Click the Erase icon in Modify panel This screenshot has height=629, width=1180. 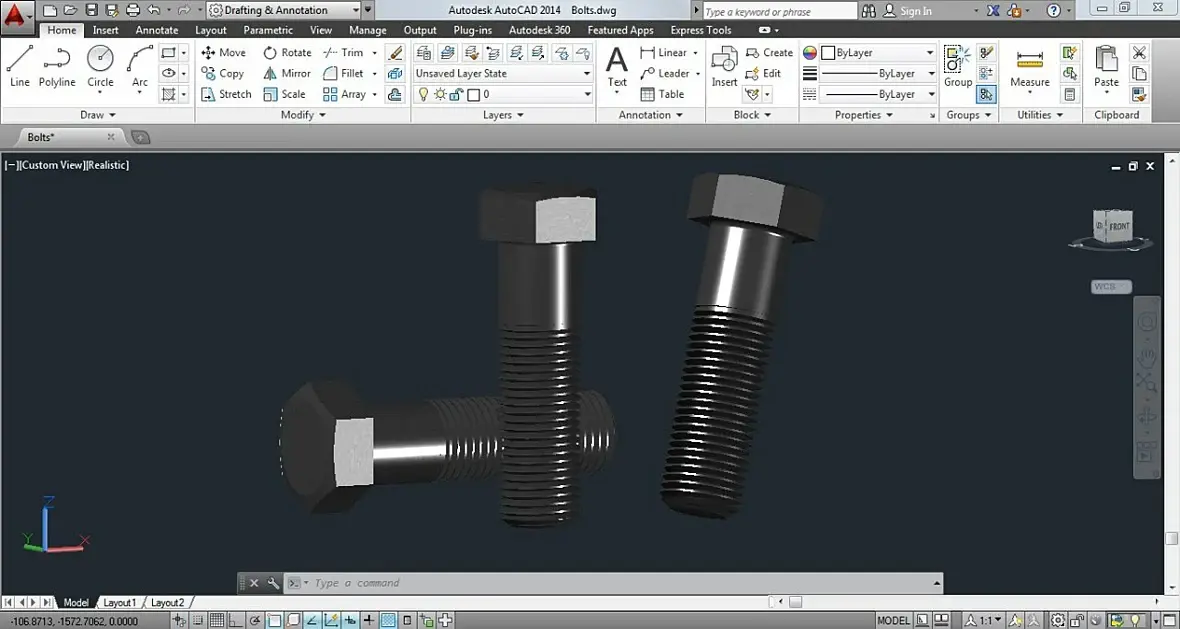coord(395,53)
